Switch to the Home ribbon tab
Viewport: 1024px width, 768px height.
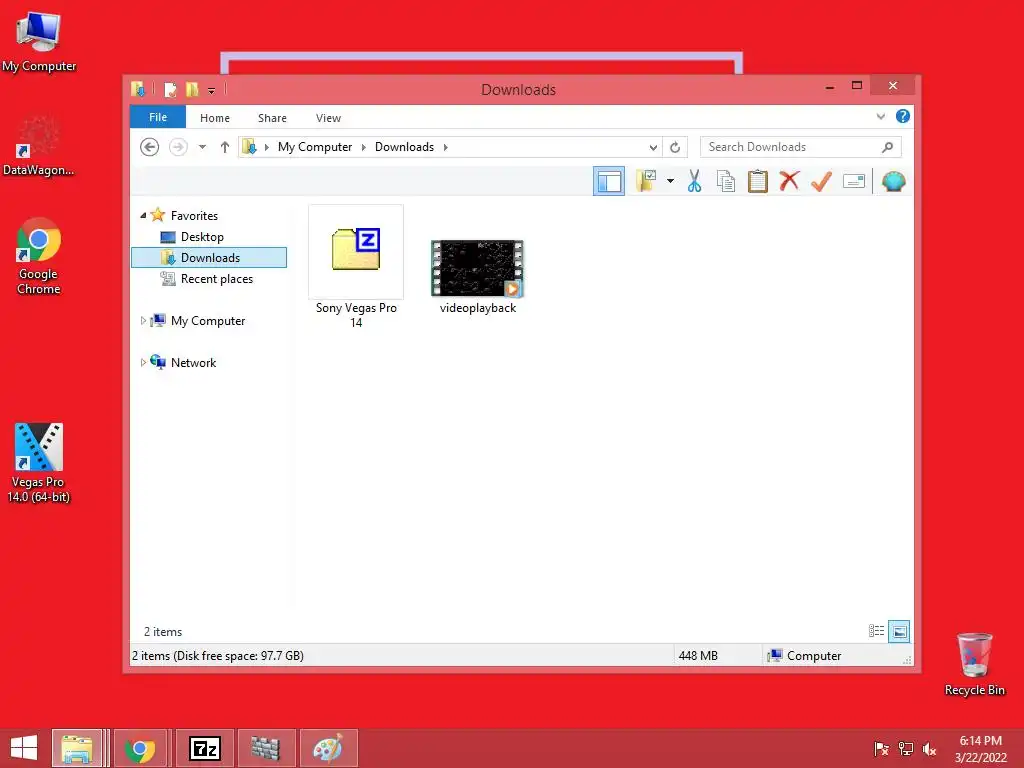point(215,118)
